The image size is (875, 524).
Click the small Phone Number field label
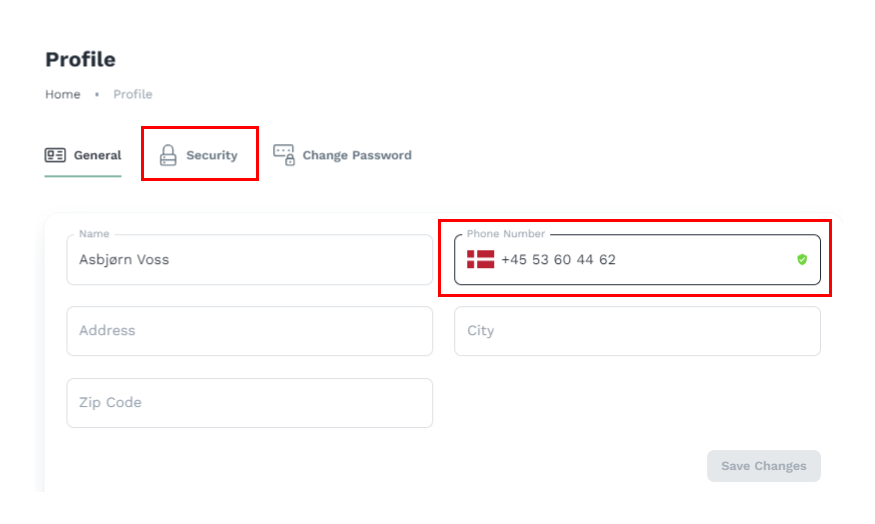click(506, 234)
